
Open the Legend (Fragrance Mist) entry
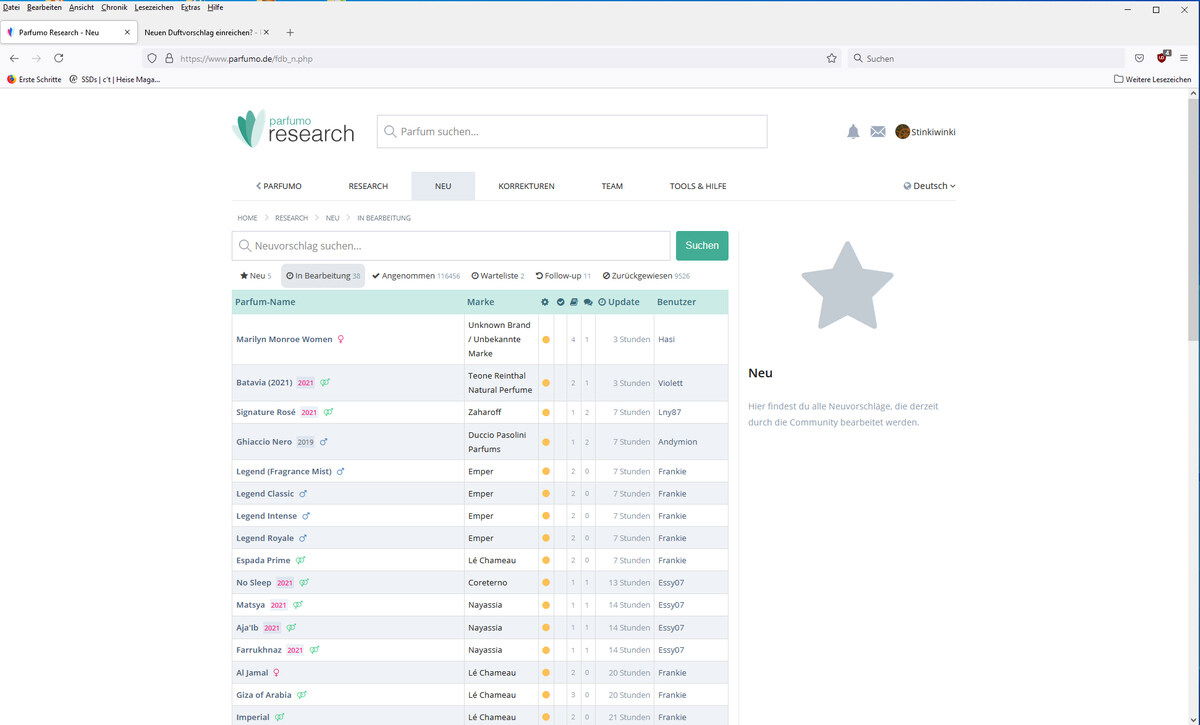284,471
